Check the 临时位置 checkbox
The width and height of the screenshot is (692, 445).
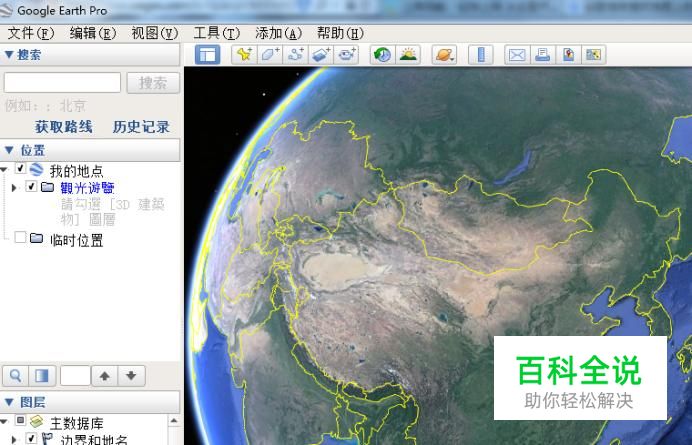[x=20, y=238]
